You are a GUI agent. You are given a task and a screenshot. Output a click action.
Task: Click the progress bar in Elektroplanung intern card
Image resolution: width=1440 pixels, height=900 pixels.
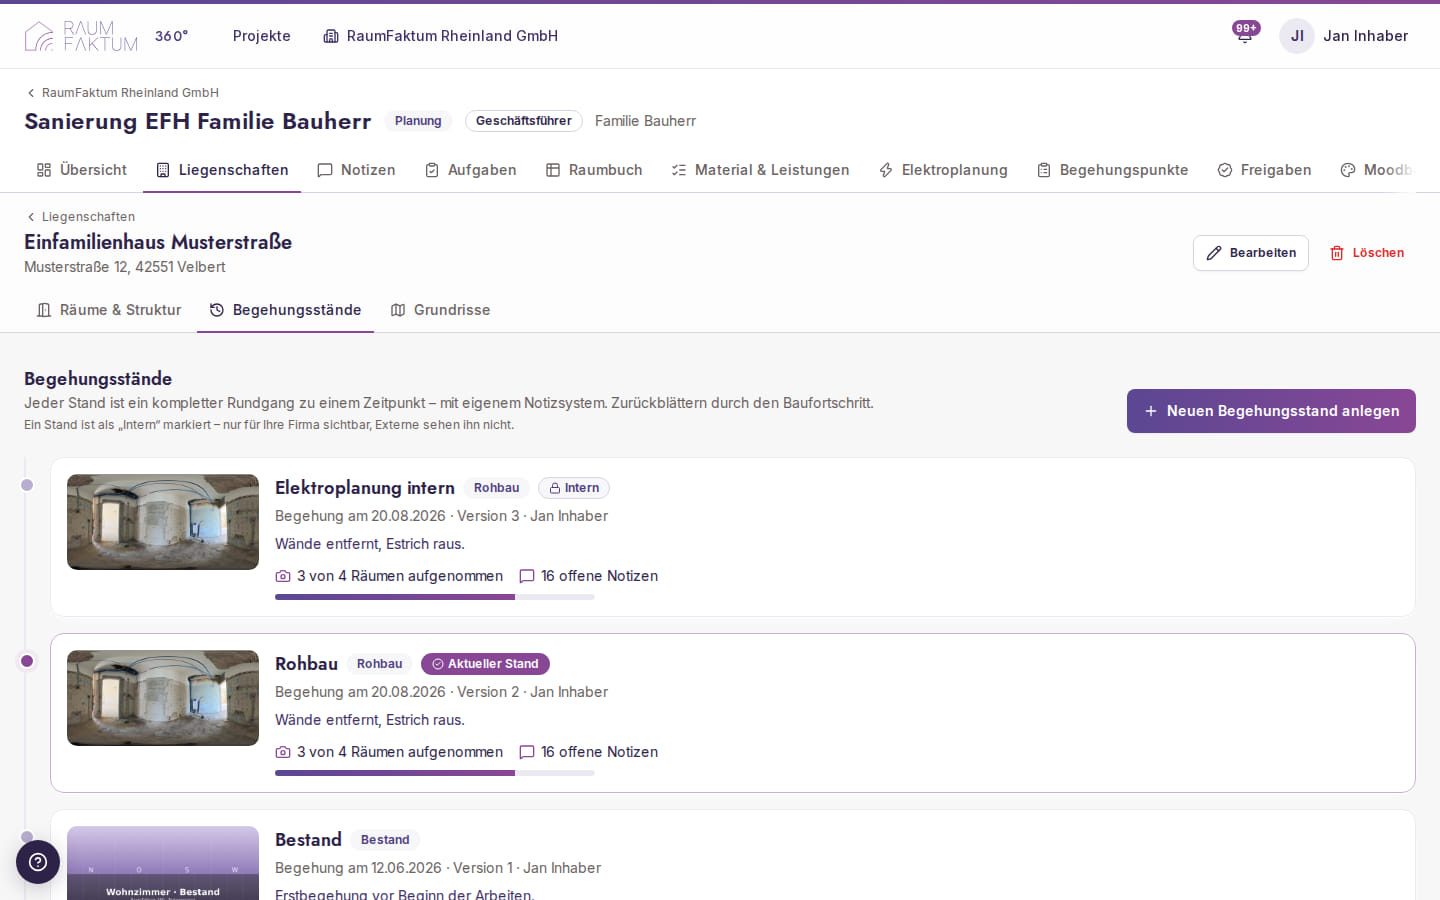click(x=435, y=597)
